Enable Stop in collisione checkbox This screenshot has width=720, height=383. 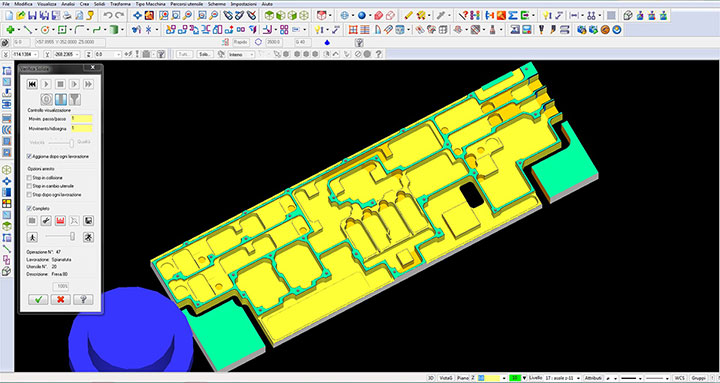29,178
